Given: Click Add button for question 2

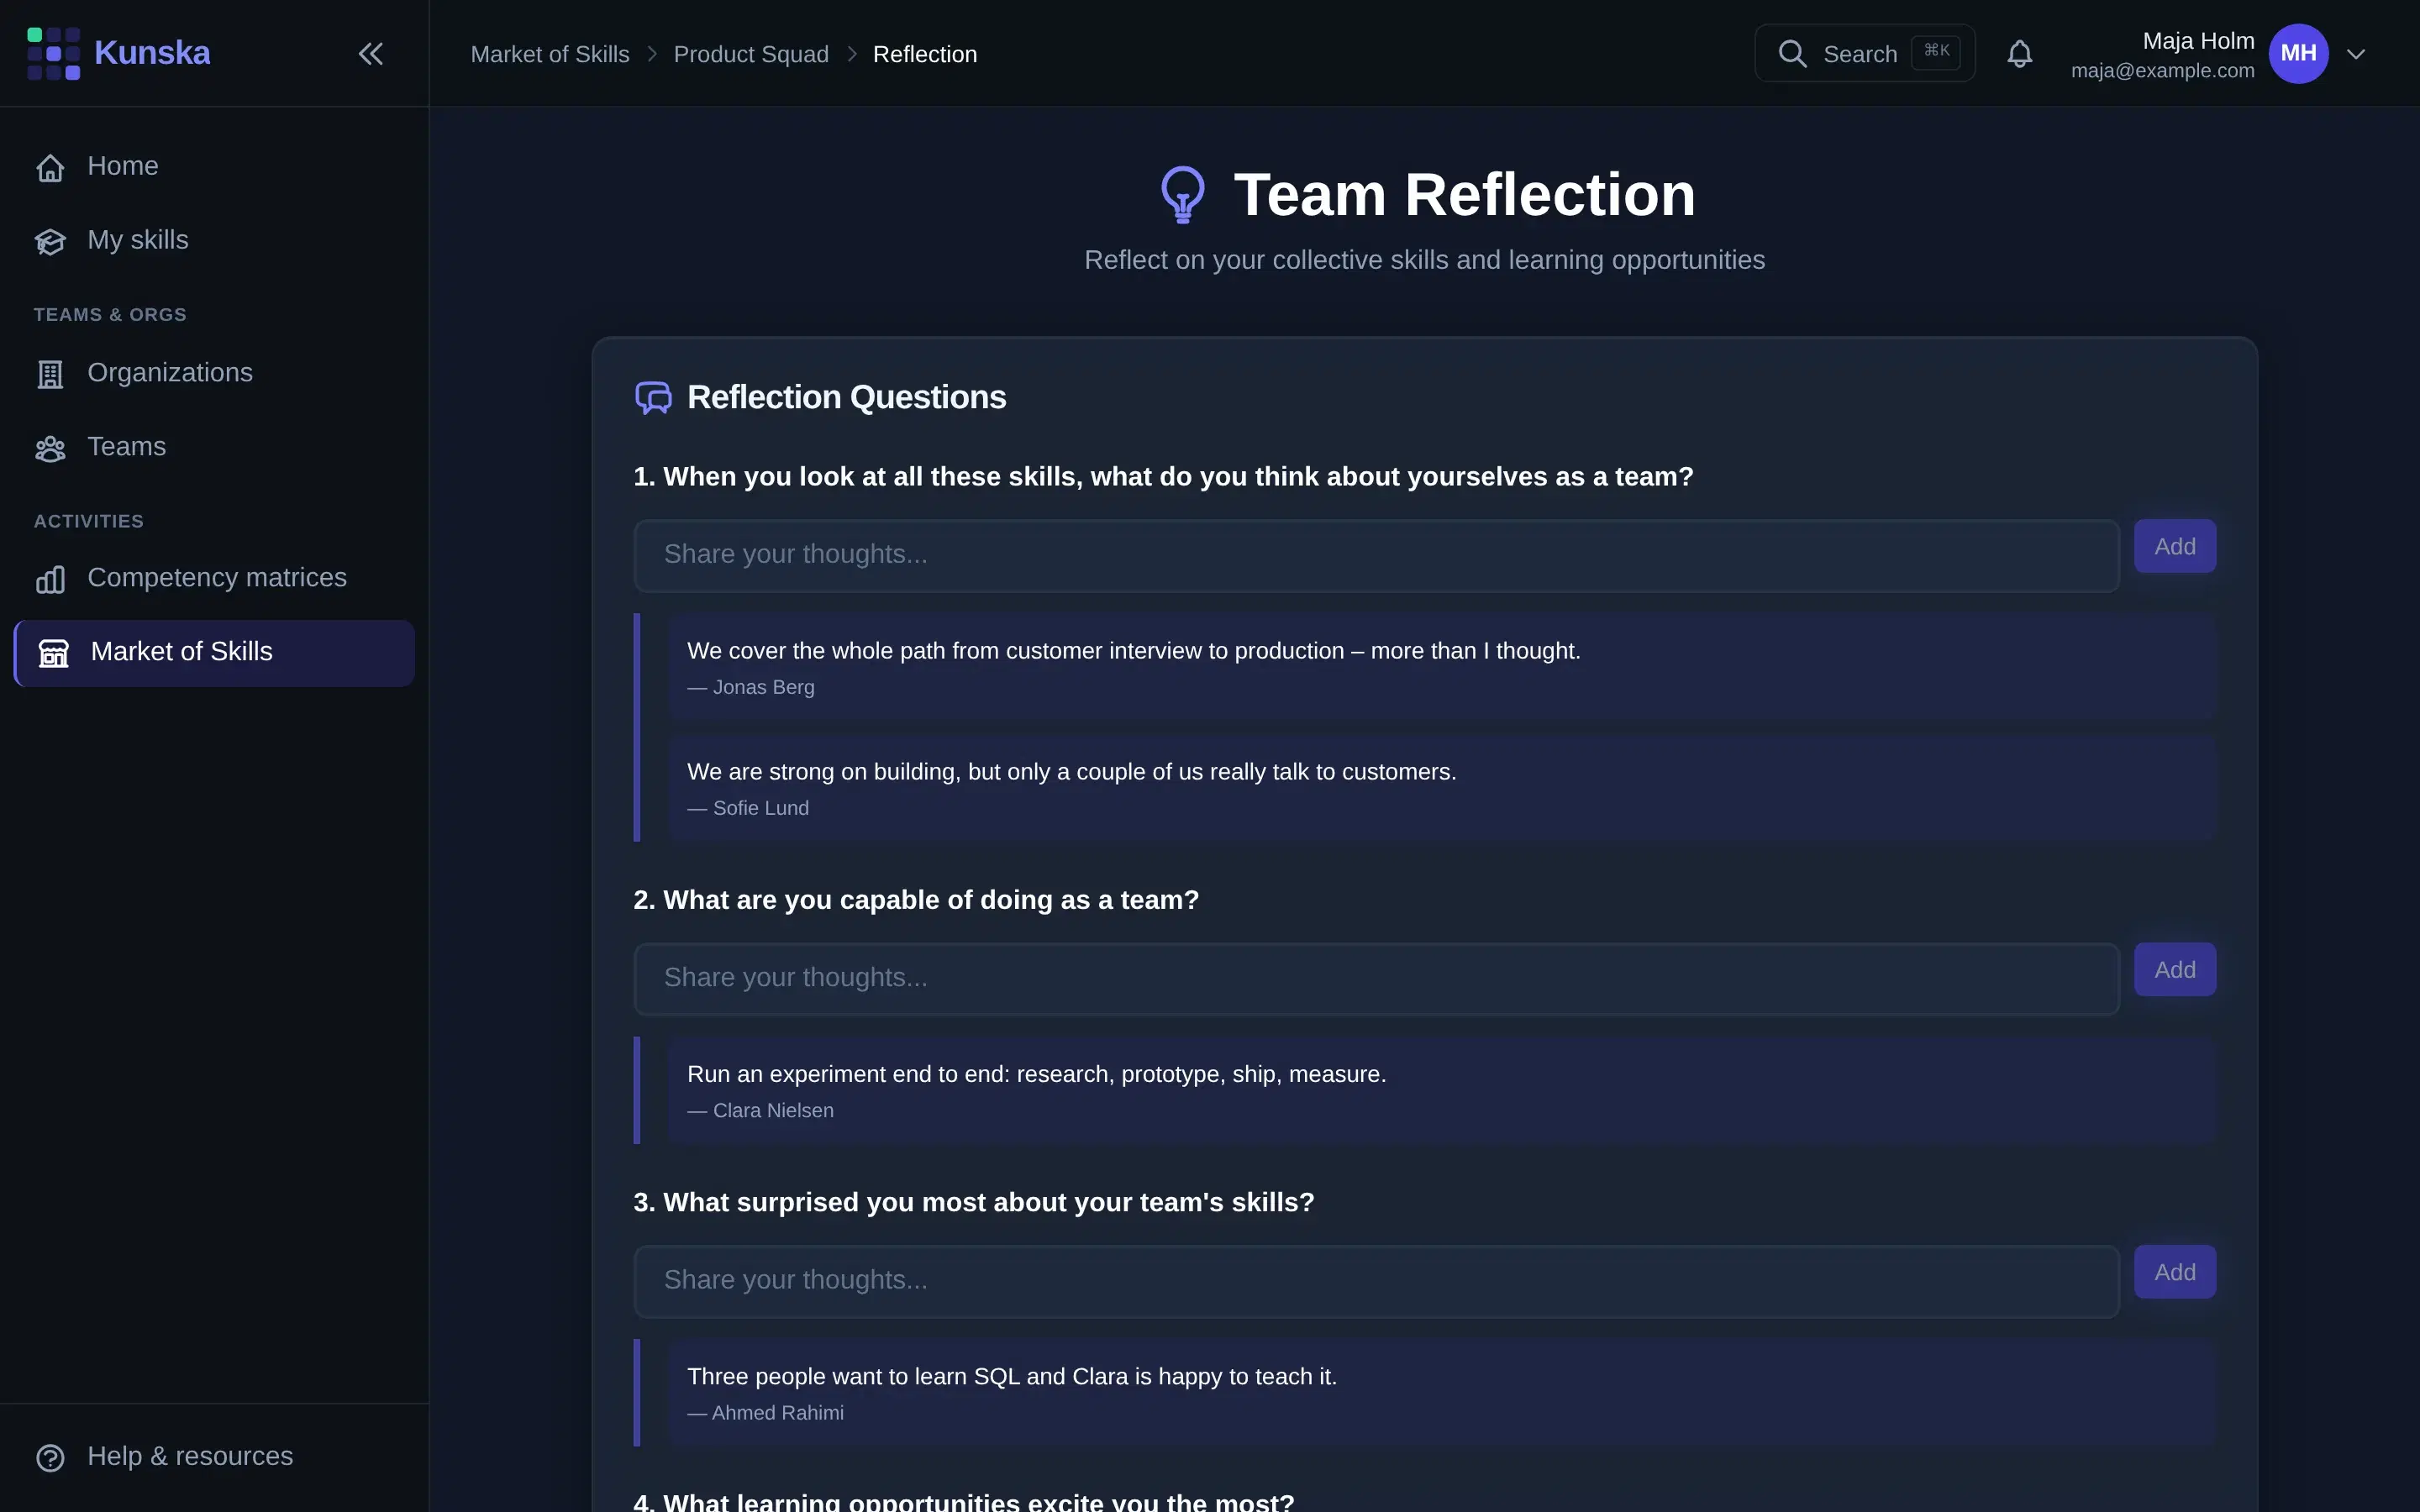Looking at the screenshot, I should 2175,970.
